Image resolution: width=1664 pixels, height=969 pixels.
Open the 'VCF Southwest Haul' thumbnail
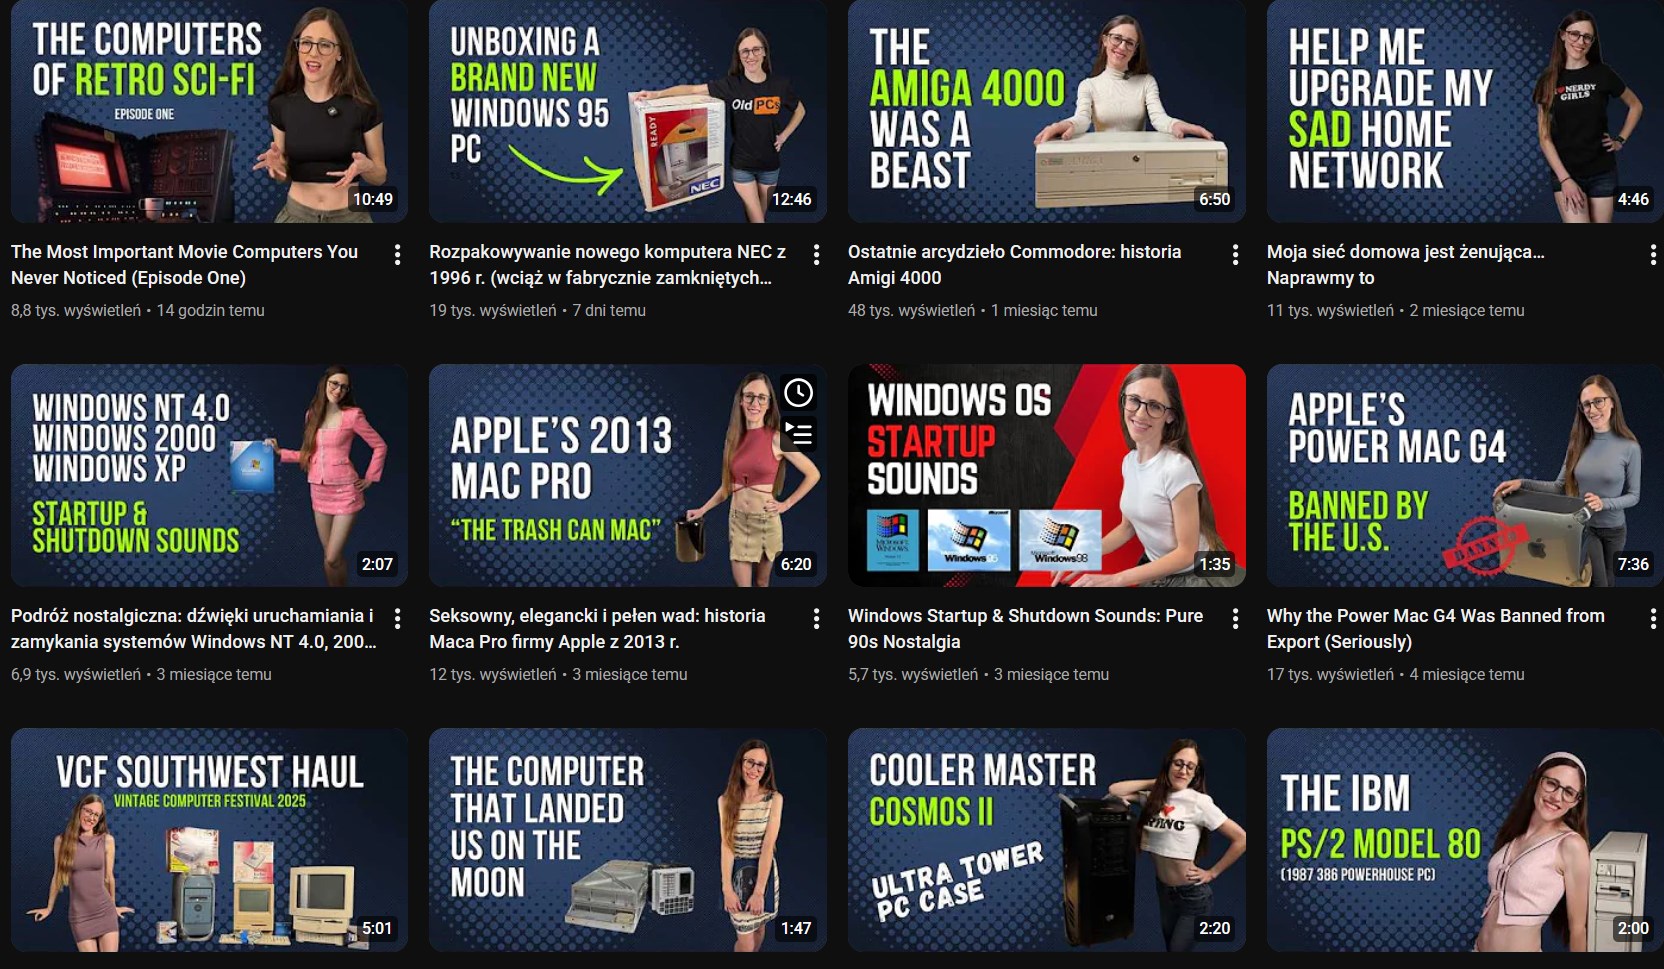209,840
